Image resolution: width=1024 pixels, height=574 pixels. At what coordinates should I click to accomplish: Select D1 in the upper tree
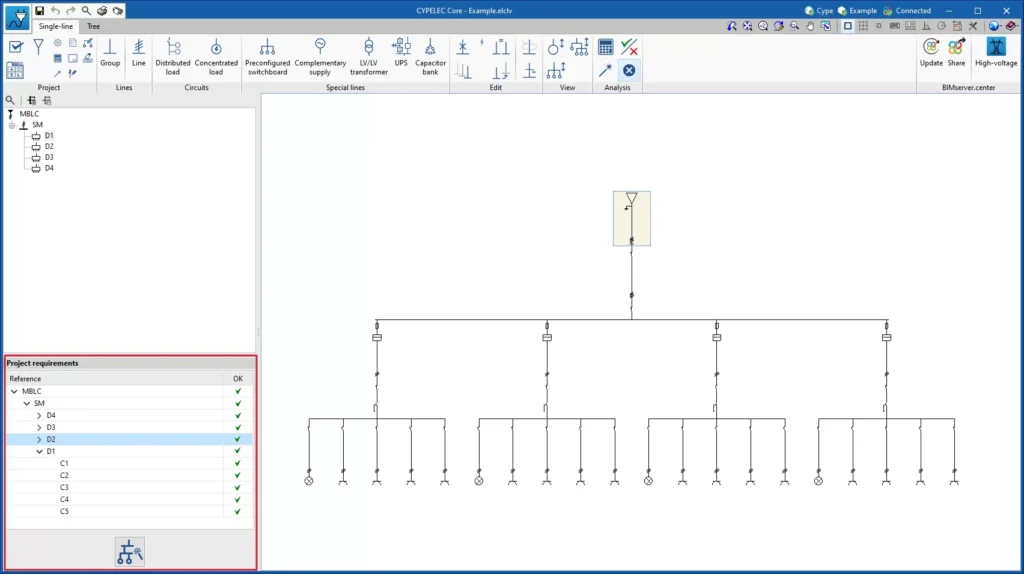(x=49, y=135)
